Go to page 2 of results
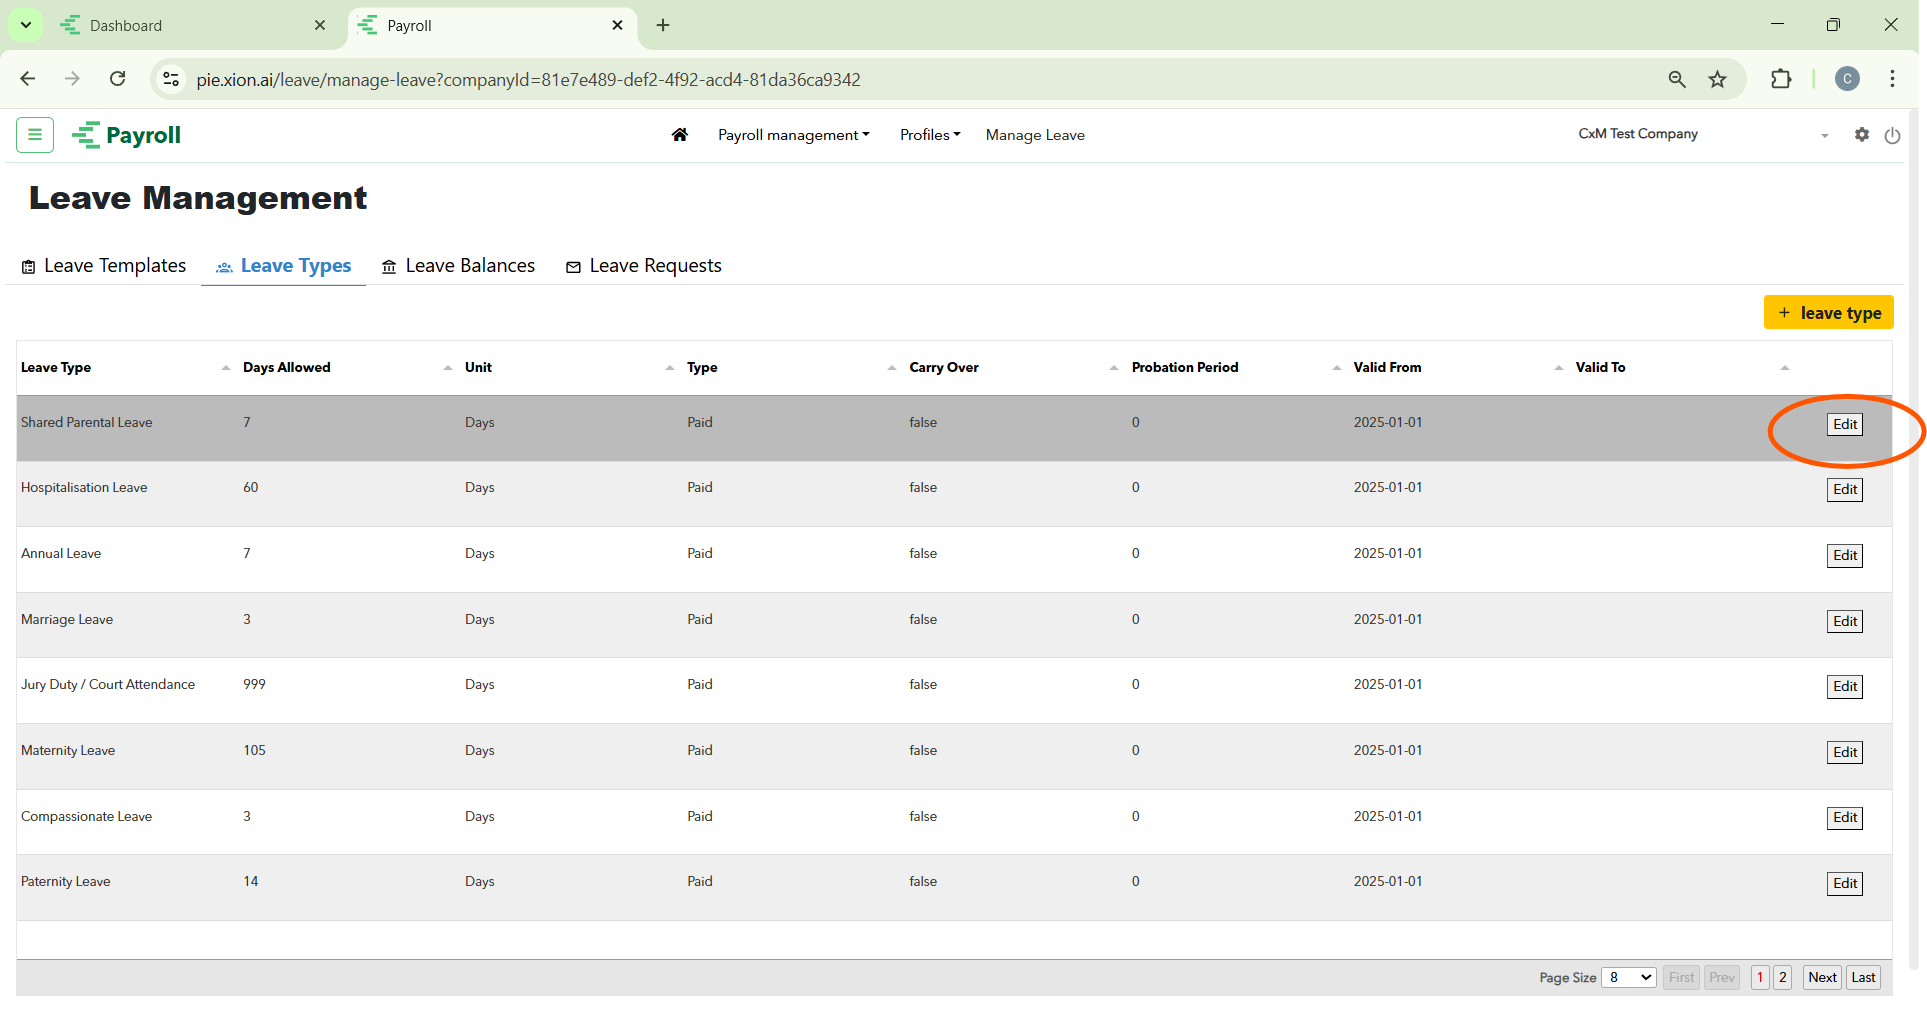Viewport: 1927px width, 1015px height. pyautogui.click(x=1782, y=977)
